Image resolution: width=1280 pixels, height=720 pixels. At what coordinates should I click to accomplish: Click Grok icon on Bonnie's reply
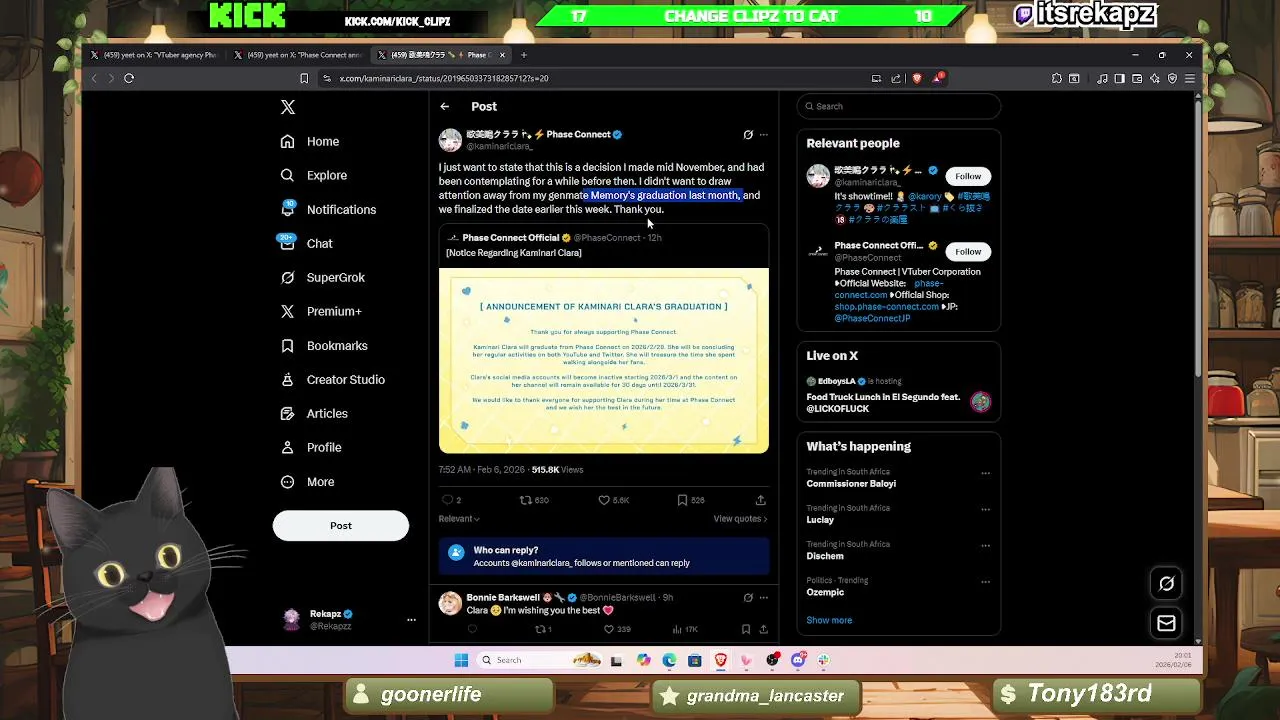(x=748, y=598)
